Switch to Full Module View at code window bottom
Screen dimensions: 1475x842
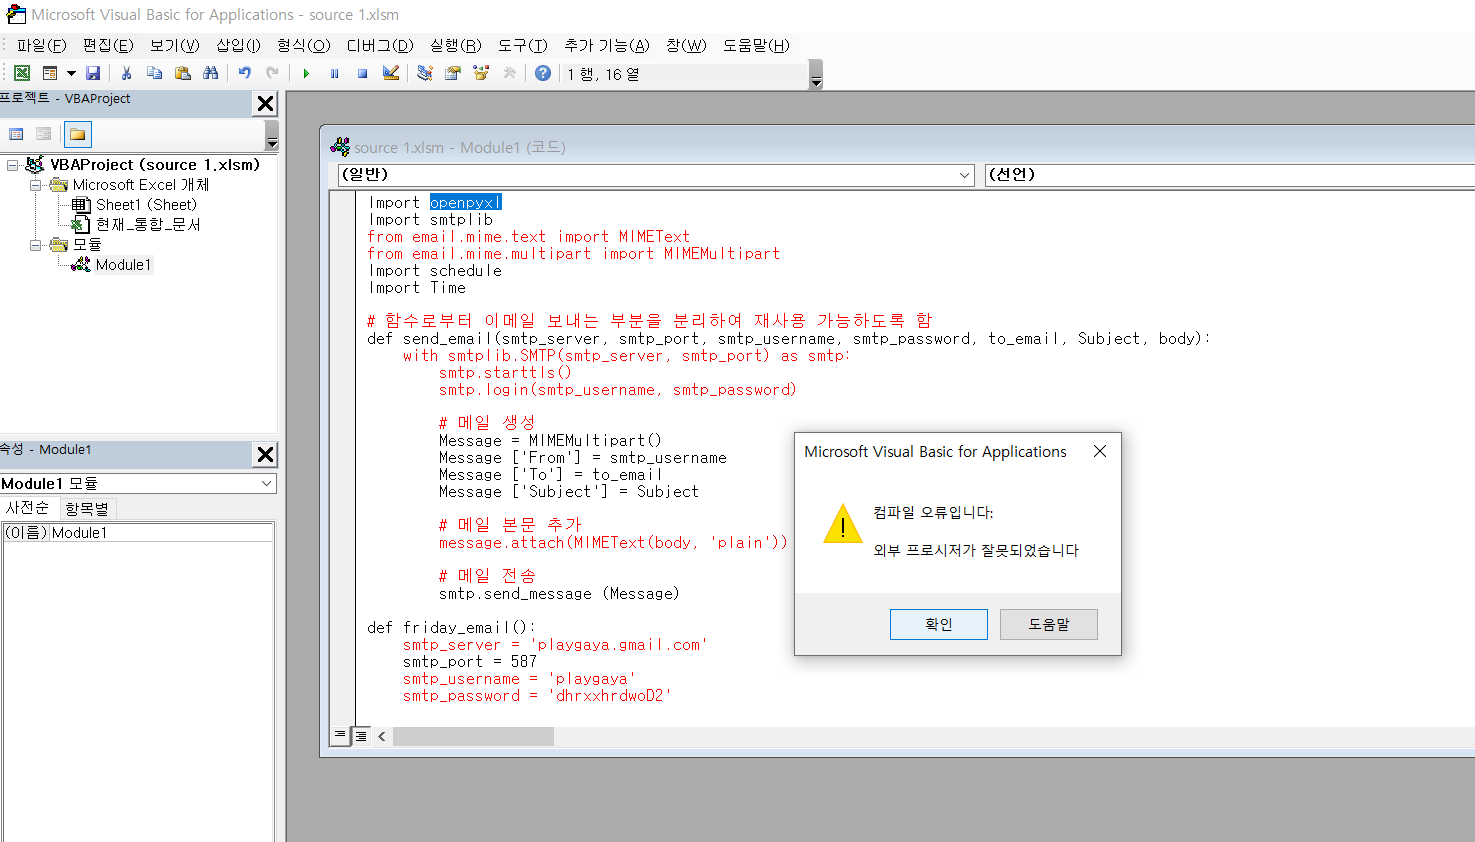[361, 736]
